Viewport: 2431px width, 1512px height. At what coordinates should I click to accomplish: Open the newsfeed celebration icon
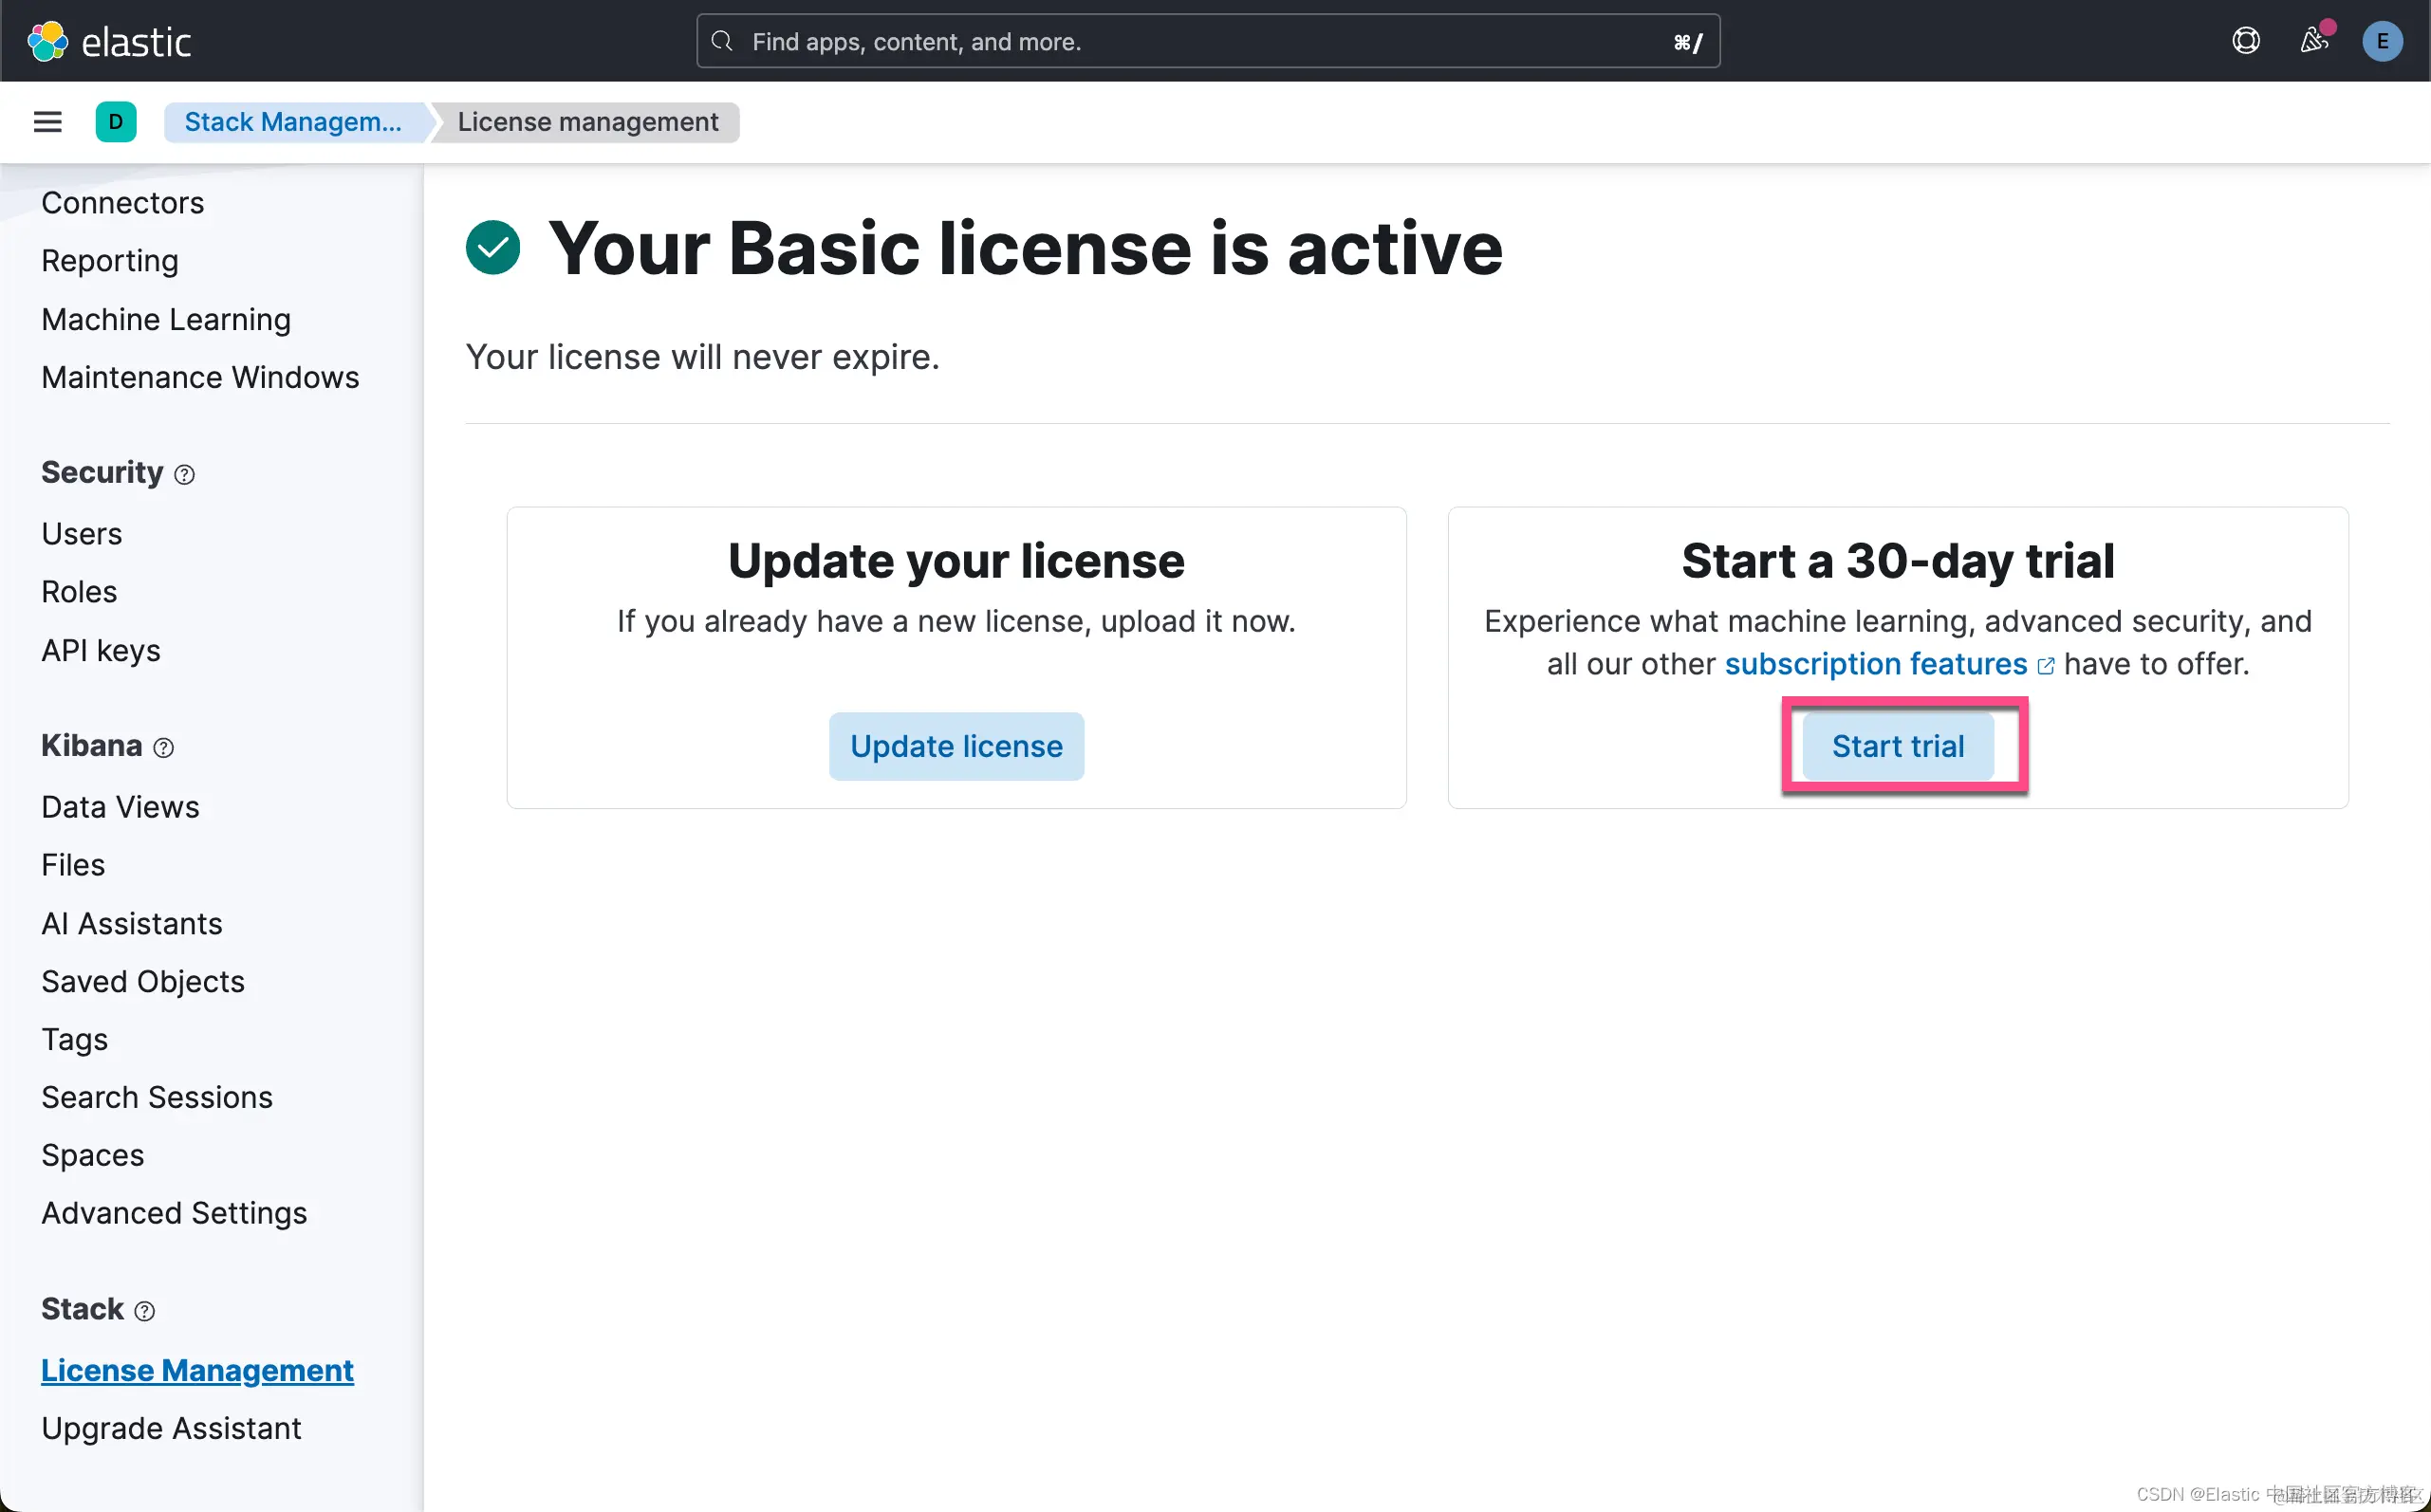[2314, 41]
